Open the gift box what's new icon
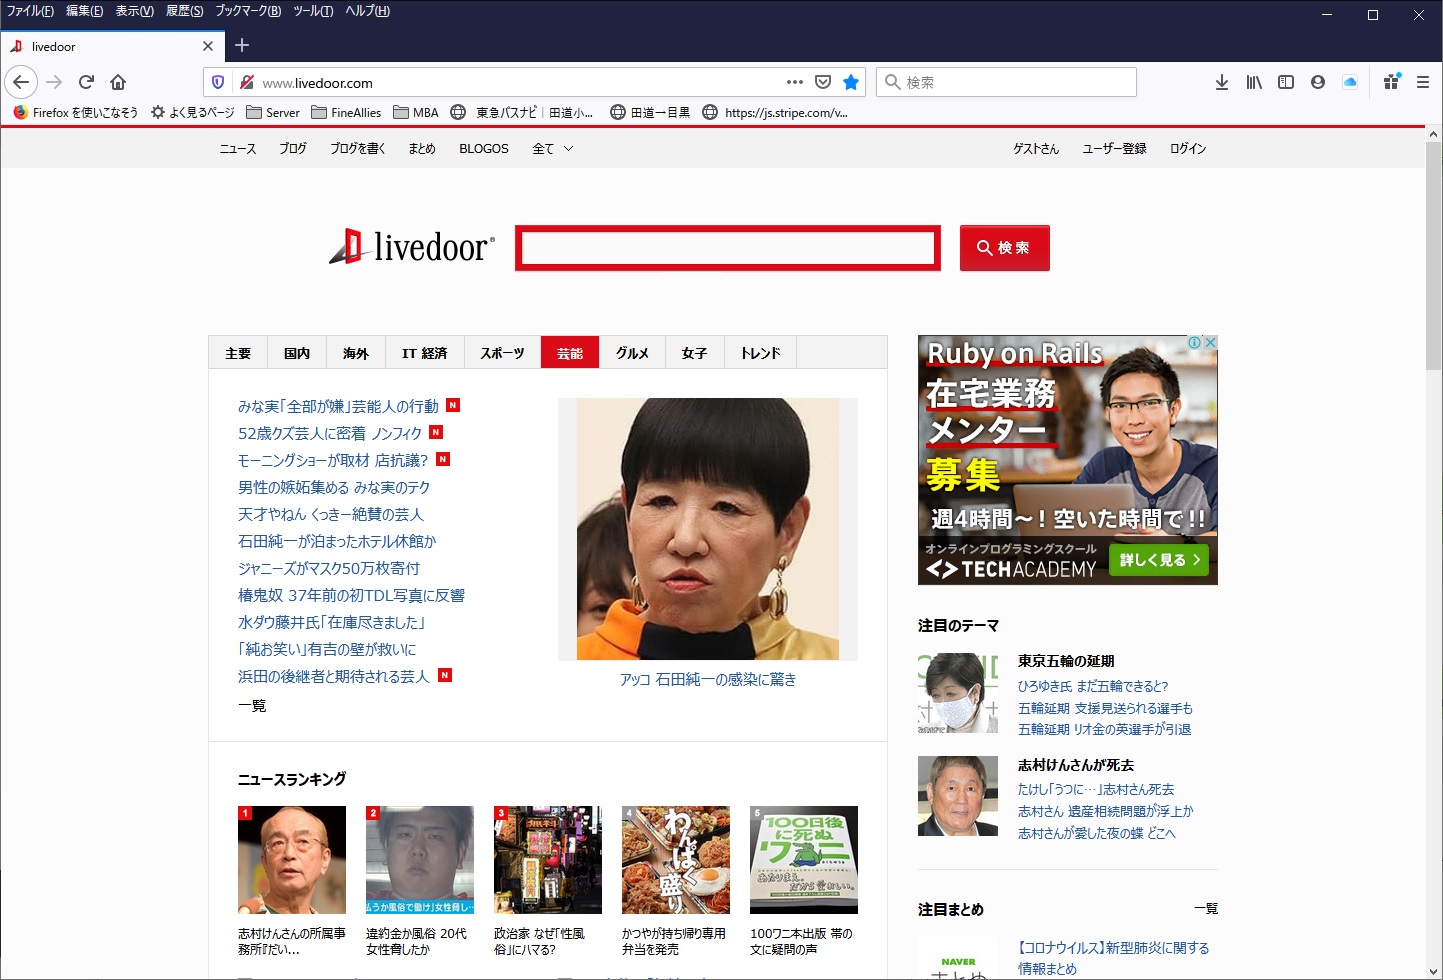 [x=1391, y=82]
